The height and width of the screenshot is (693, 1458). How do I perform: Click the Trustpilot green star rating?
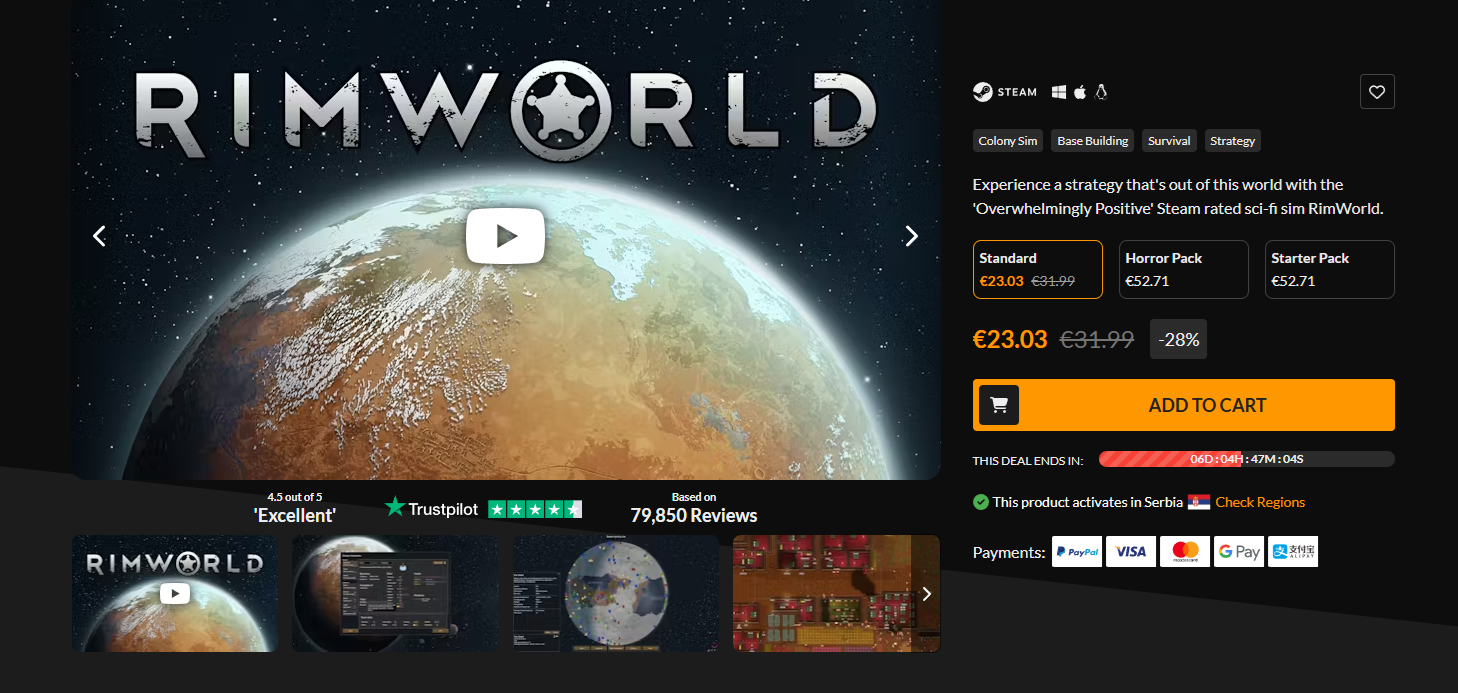[535, 509]
